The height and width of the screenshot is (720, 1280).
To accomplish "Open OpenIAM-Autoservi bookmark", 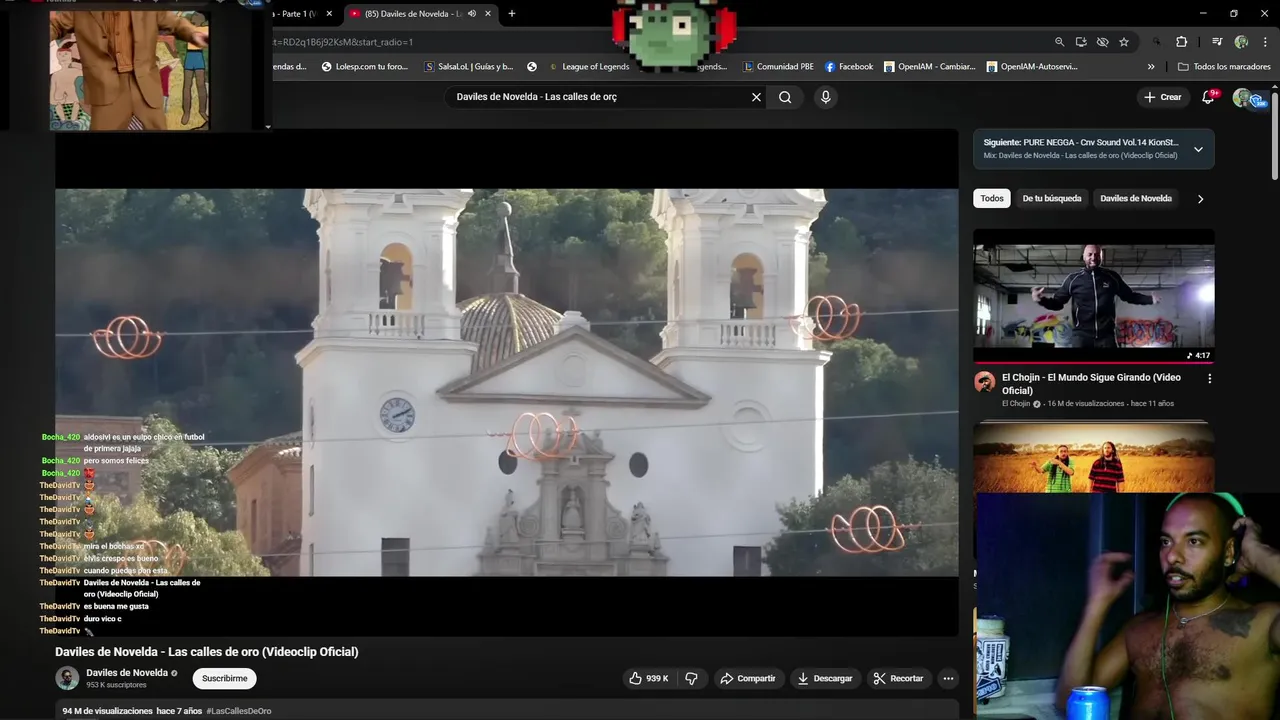I will click(x=1032, y=67).
